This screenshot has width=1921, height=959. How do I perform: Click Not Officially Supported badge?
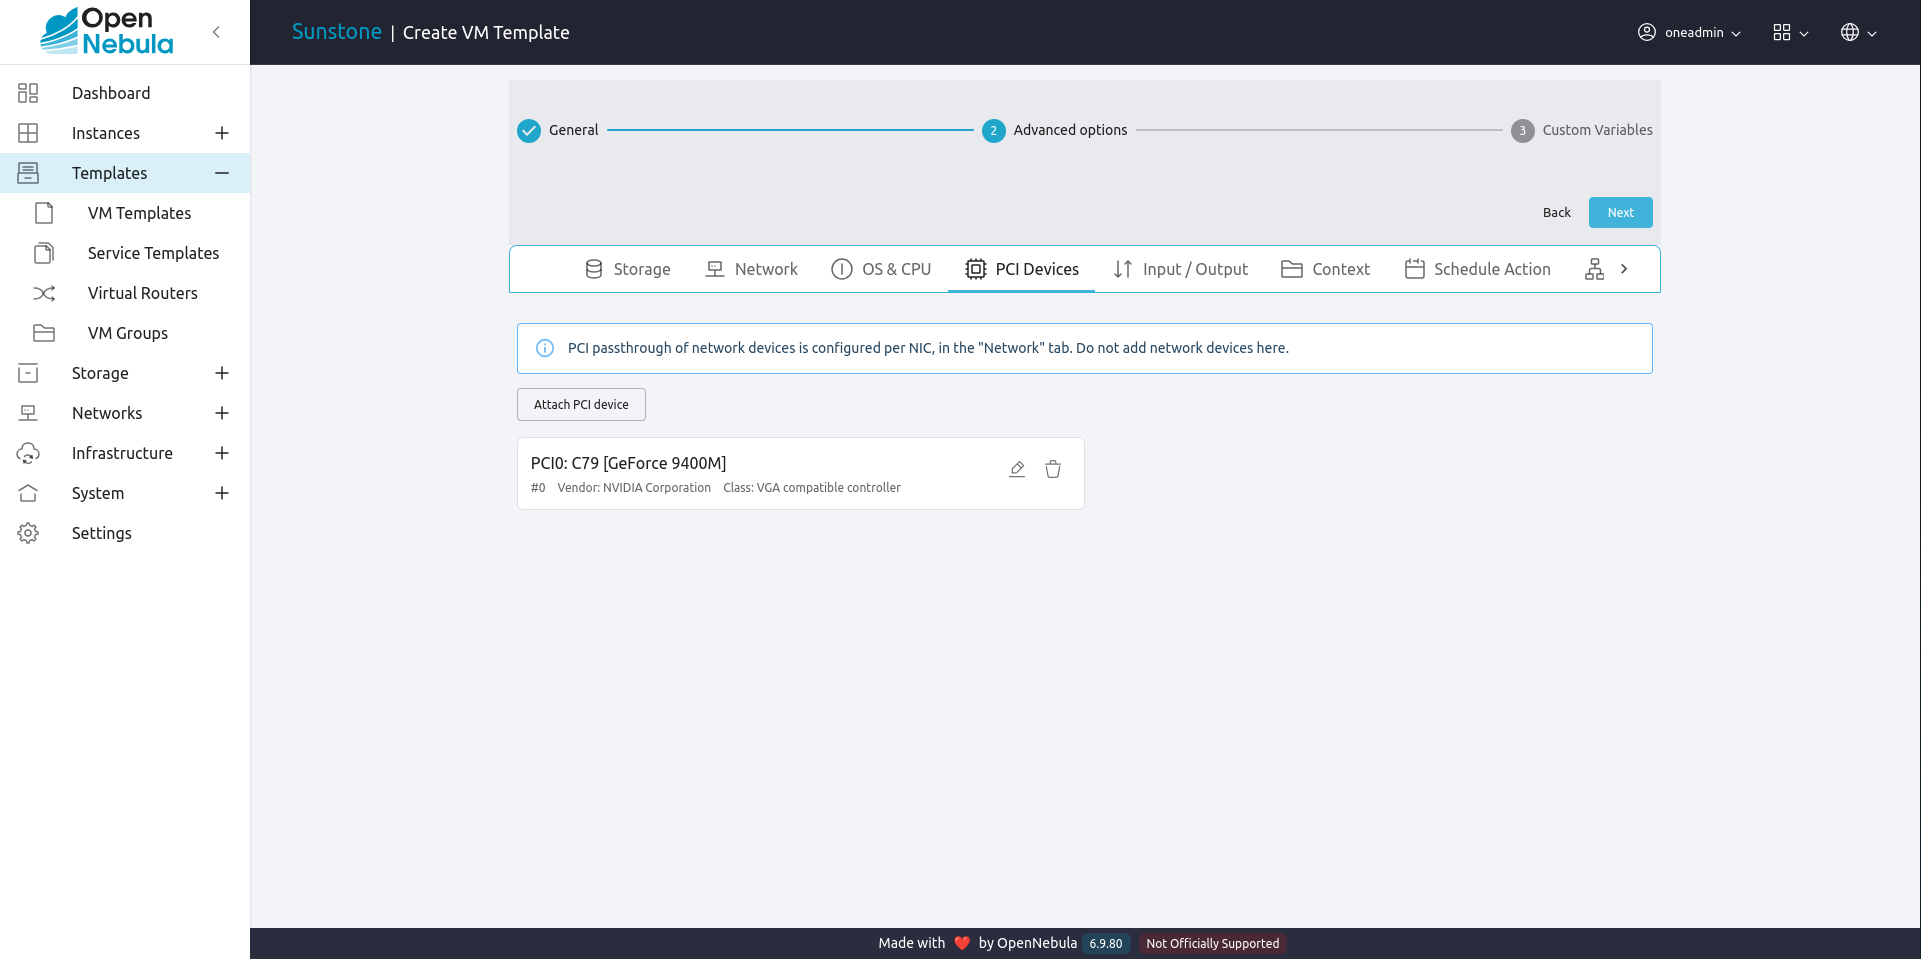1212,943
